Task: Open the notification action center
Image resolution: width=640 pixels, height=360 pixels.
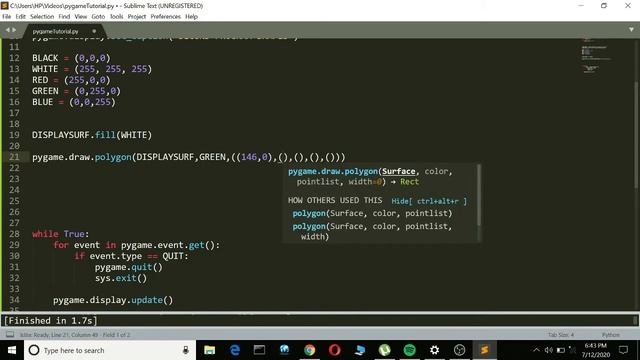Action: tap(623, 350)
